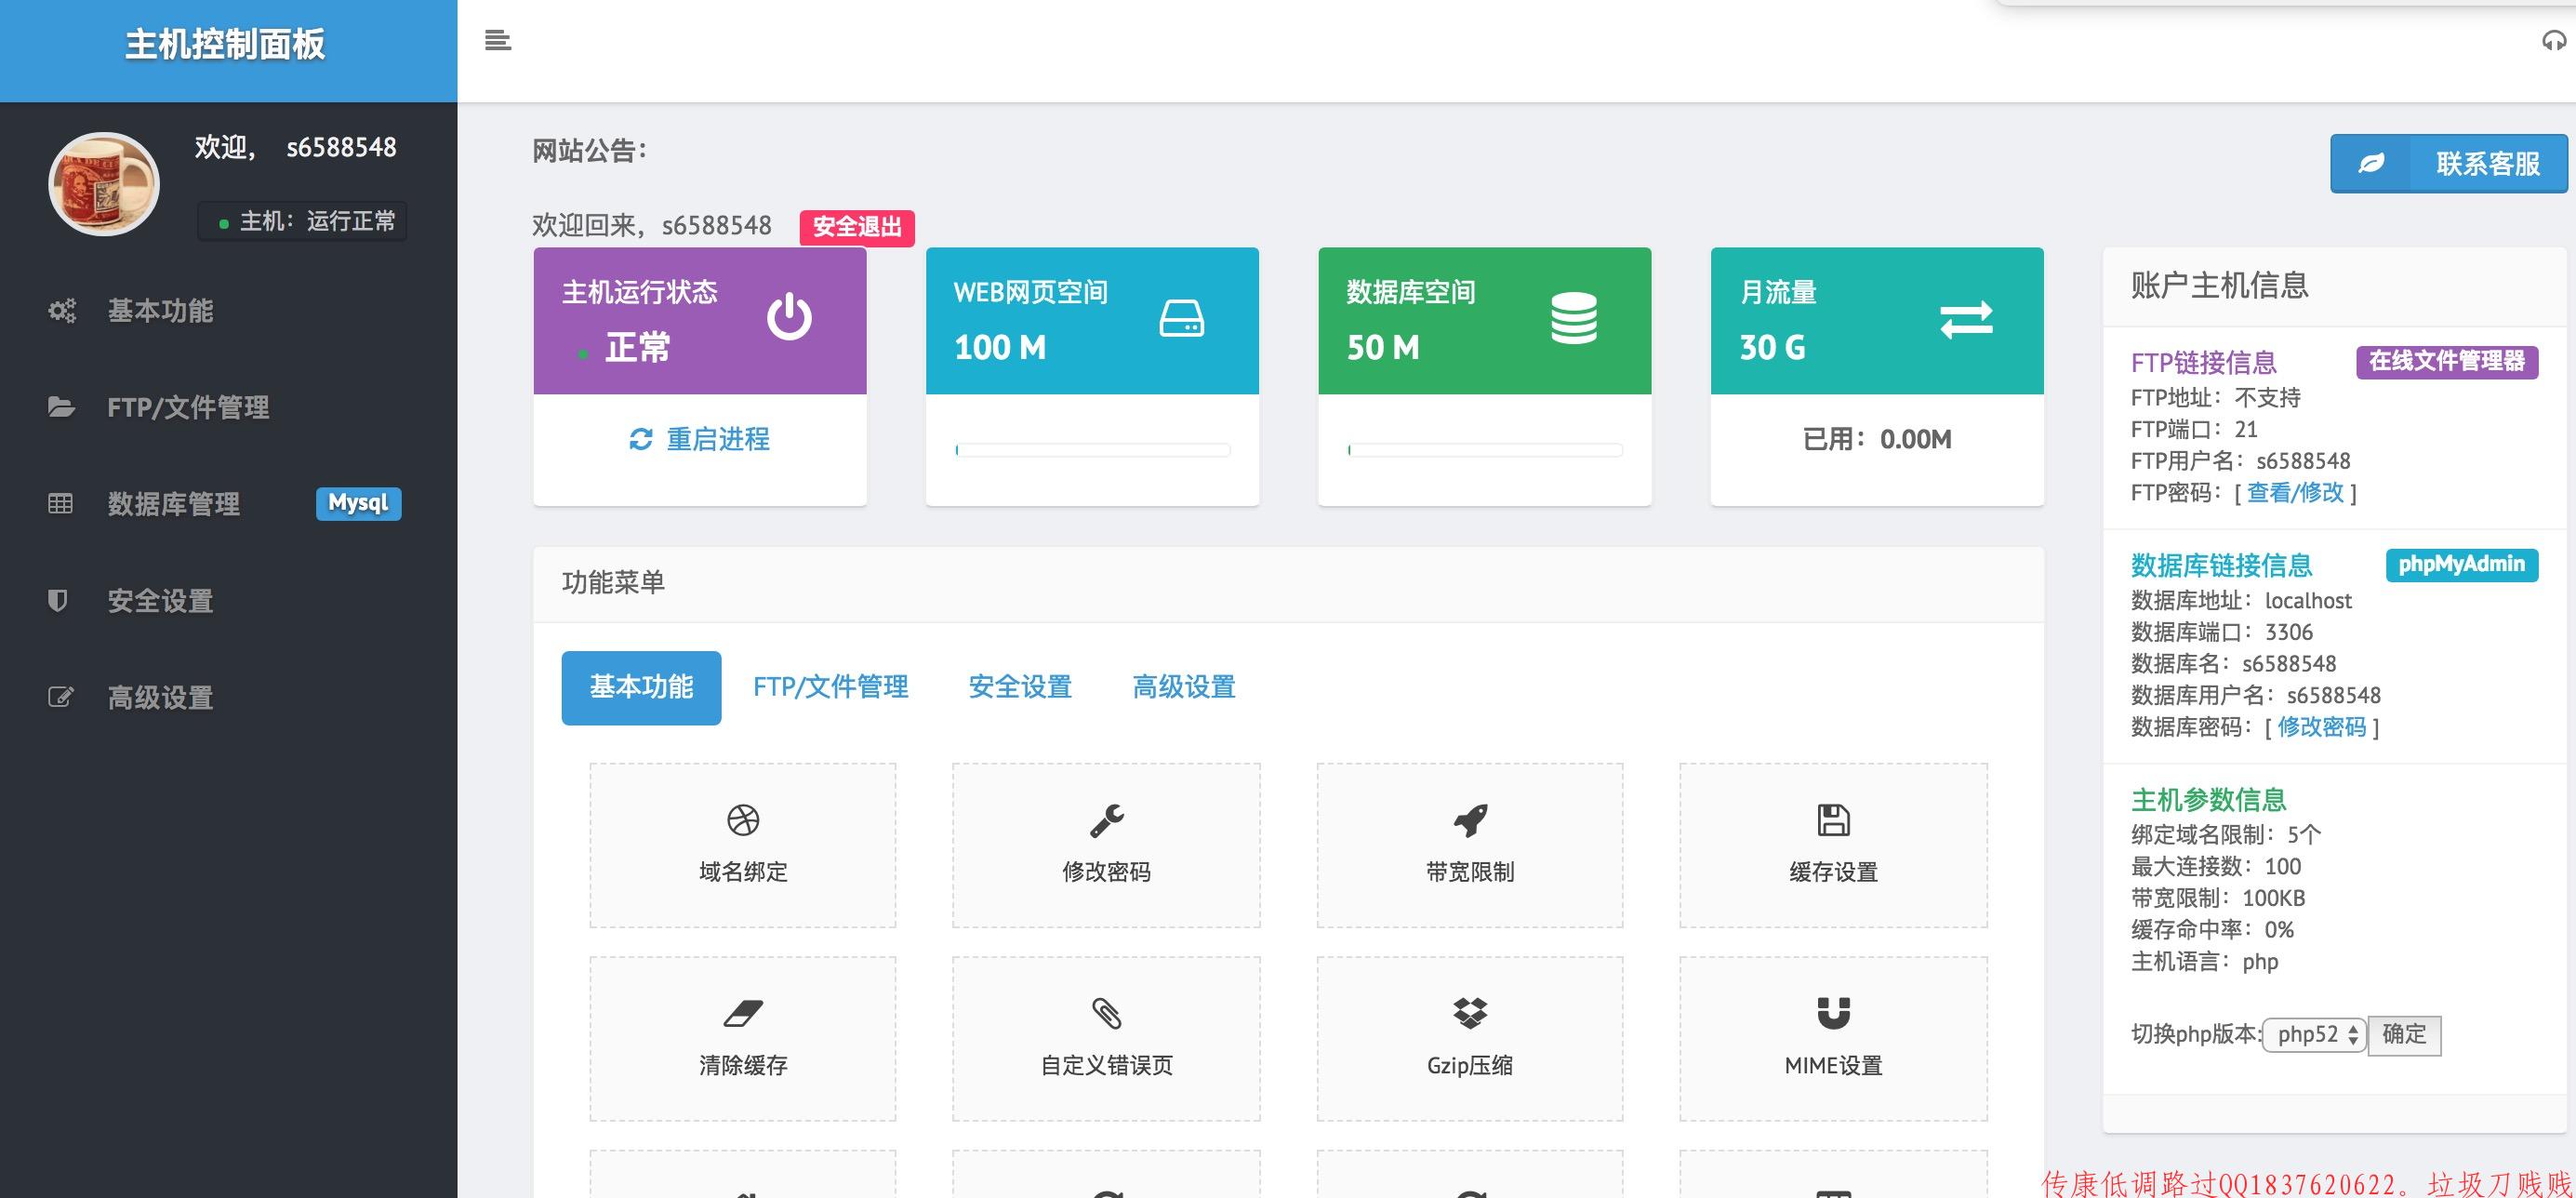This screenshot has height=1198, width=2576.
Task: Click the WEB网页空间 usage progress bar
Action: [x=1092, y=450]
